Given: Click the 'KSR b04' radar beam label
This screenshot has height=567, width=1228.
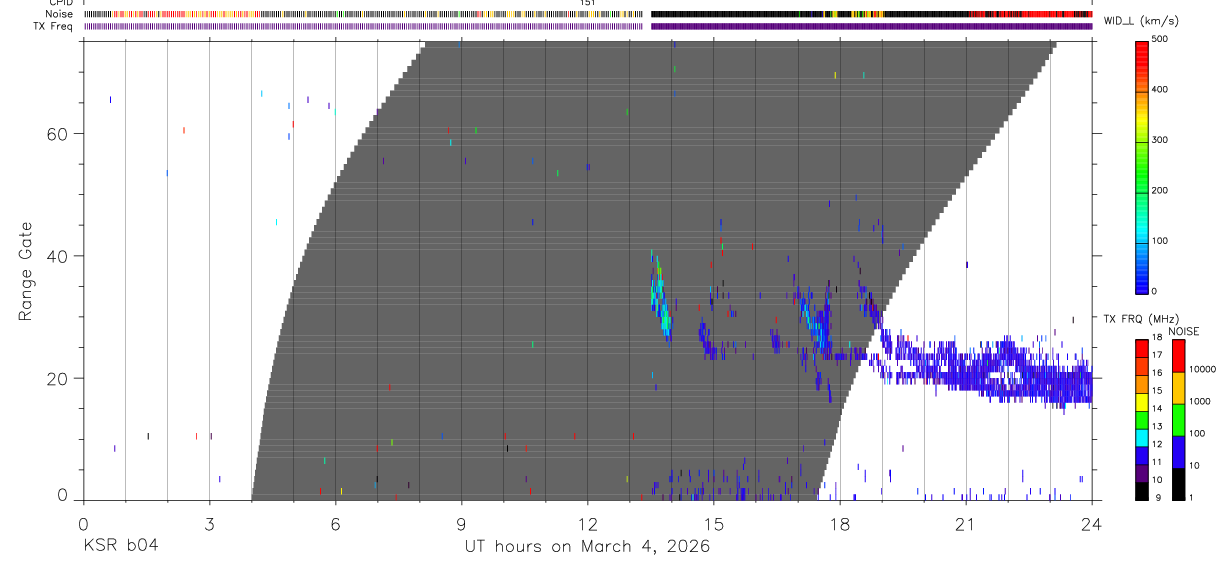Looking at the screenshot, I should click(120, 546).
